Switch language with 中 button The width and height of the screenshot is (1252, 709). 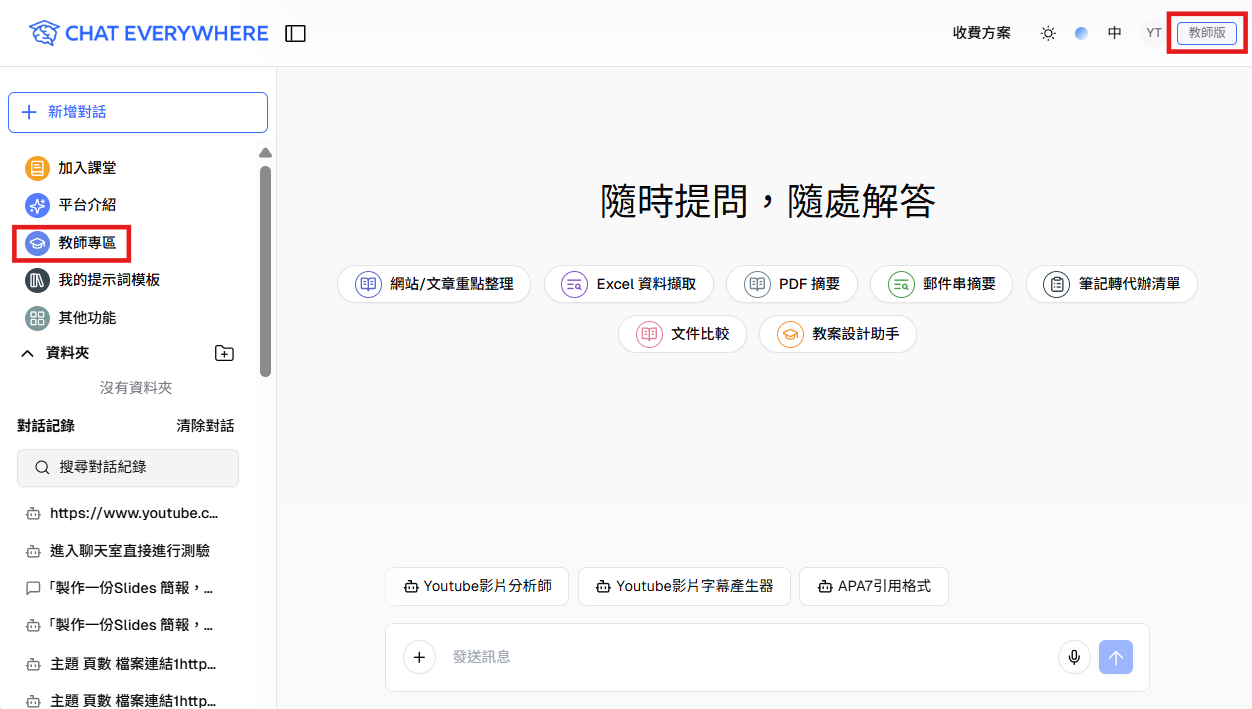click(x=1114, y=33)
